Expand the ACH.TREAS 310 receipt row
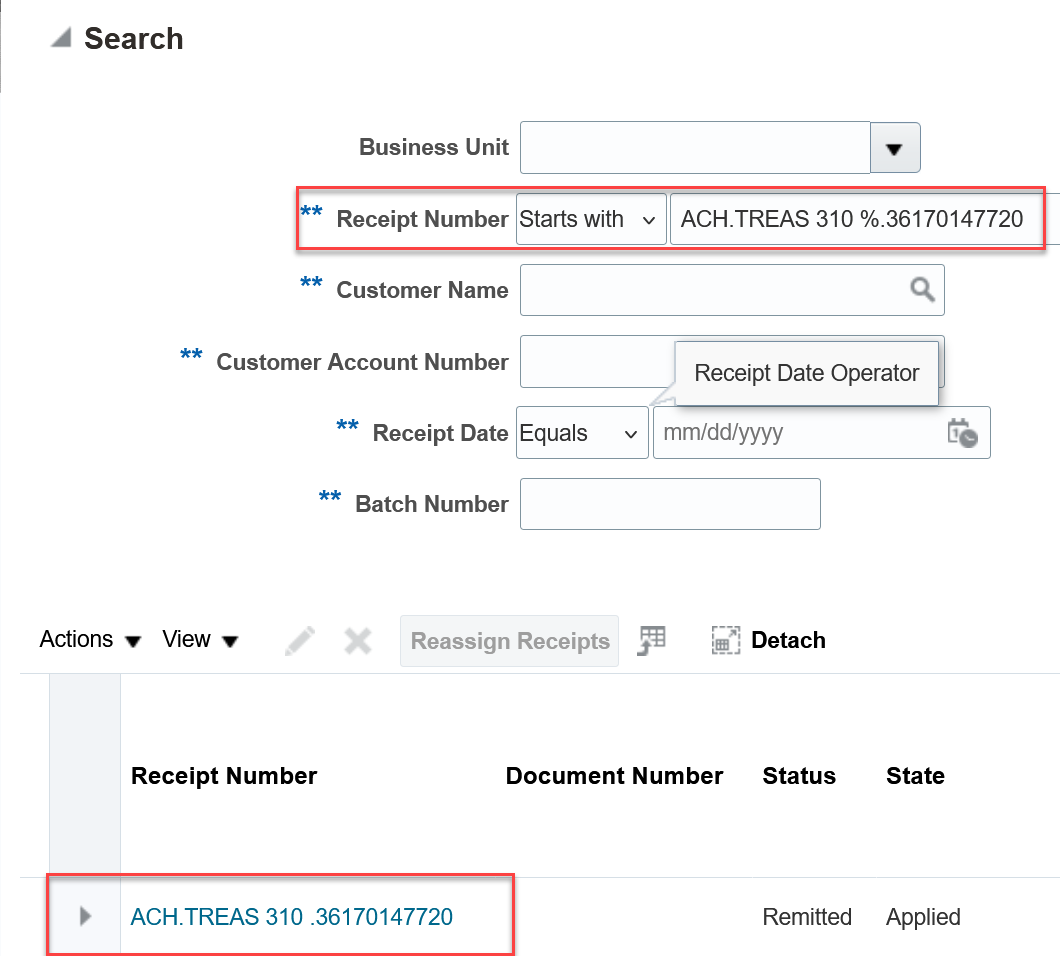 coord(85,917)
